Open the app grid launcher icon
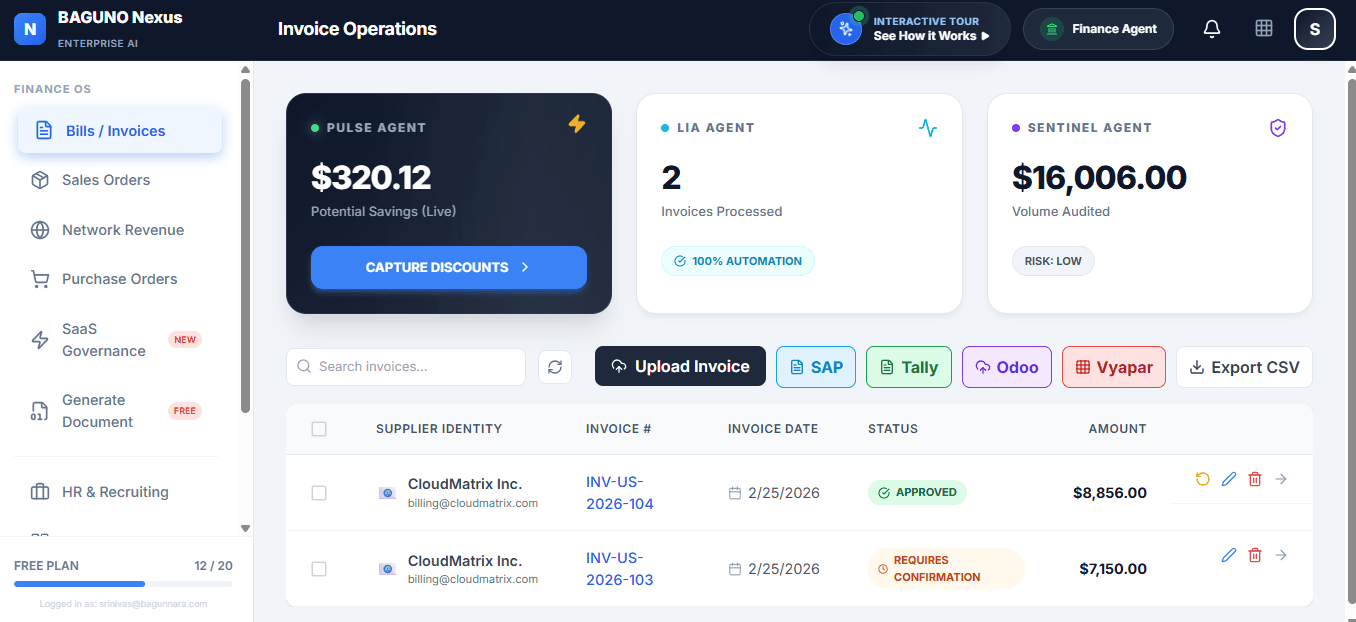The width and height of the screenshot is (1356, 622). click(x=1263, y=29)
